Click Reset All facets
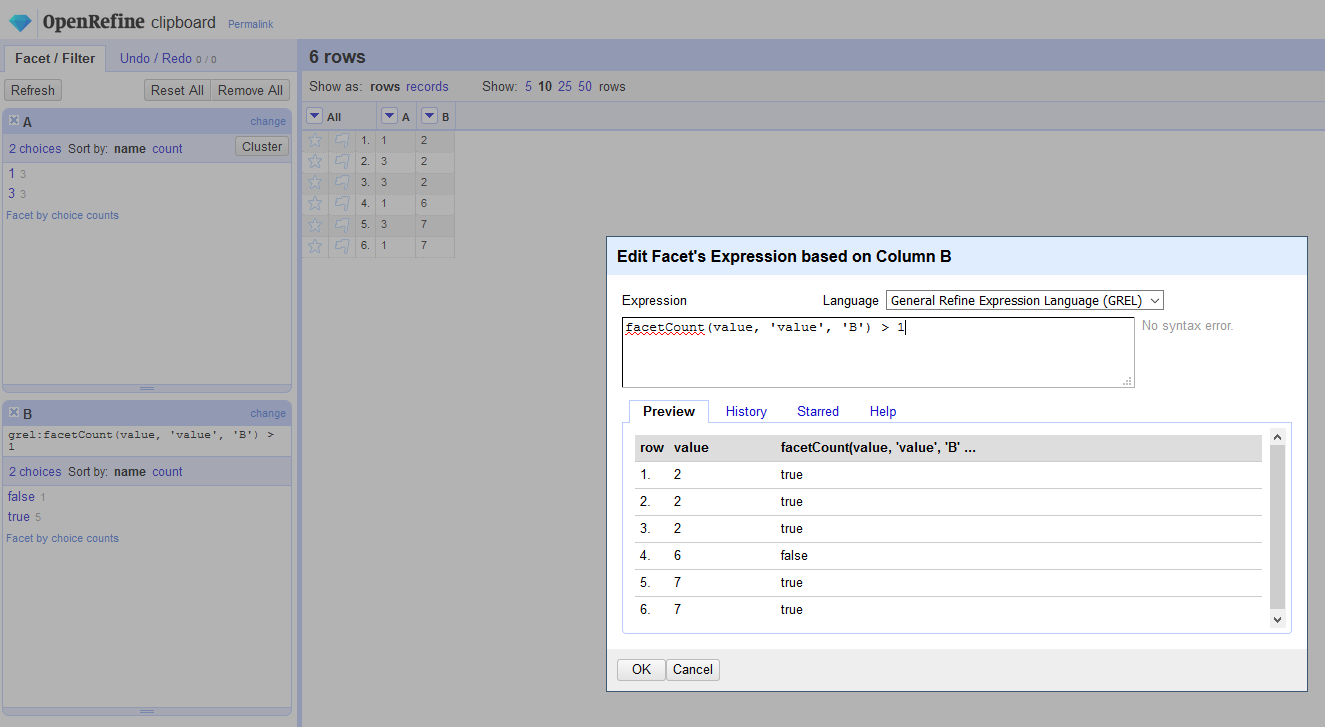Viewport: 1325px width, 727px height. [x=177, y=90]
